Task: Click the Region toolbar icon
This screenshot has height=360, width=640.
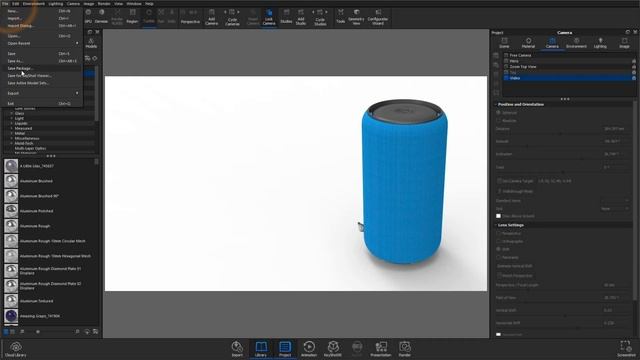Action: click(132, 17)
